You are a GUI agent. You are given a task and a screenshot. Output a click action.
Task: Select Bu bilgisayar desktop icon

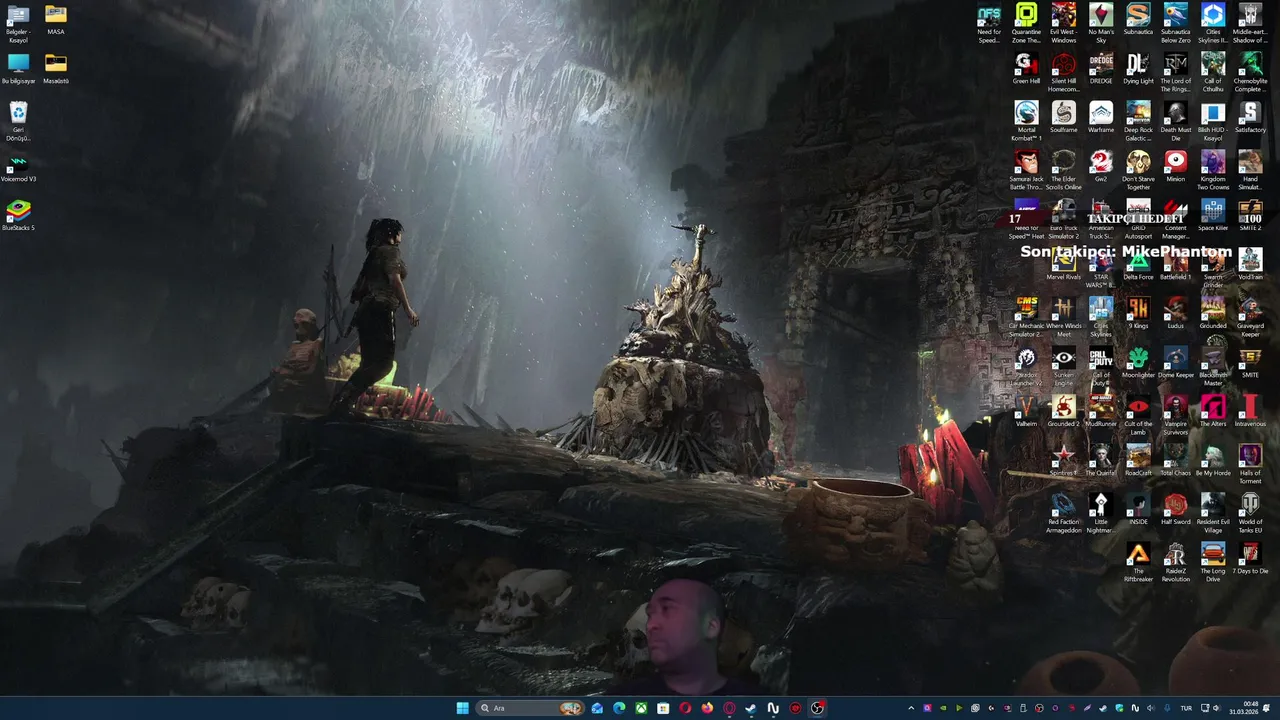(19, 69)
